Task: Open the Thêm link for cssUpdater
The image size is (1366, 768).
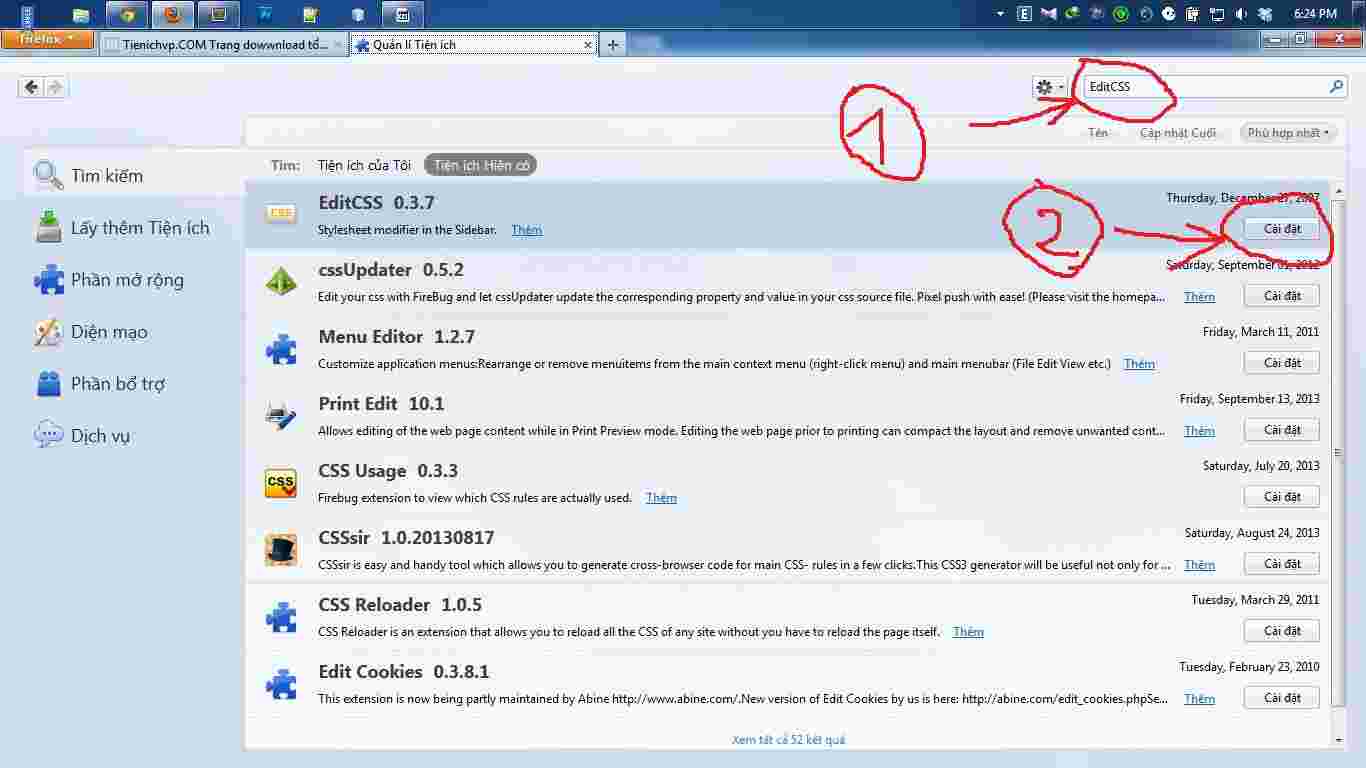Action: click(1199, 297)
